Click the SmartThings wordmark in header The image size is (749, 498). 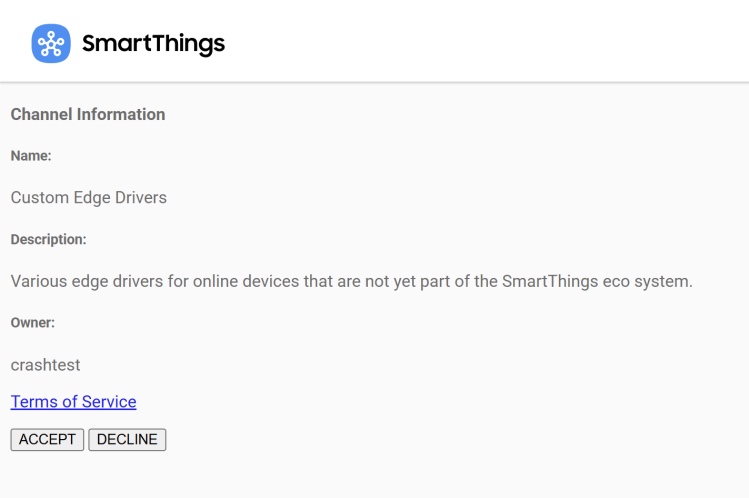click(153, 44)
